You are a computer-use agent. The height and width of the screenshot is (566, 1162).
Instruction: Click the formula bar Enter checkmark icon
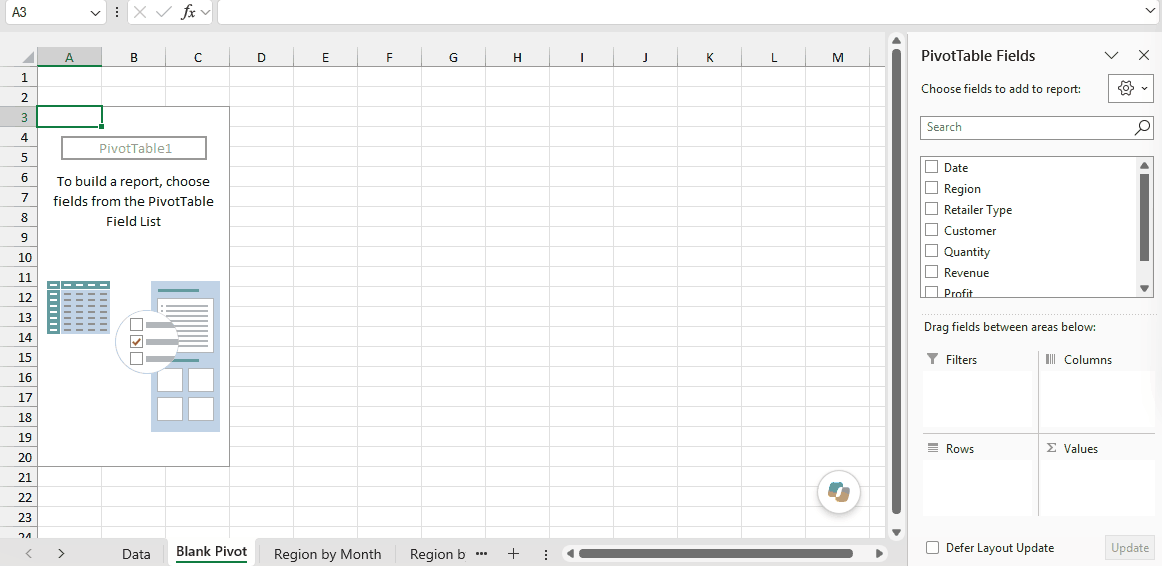click(165, 13)
